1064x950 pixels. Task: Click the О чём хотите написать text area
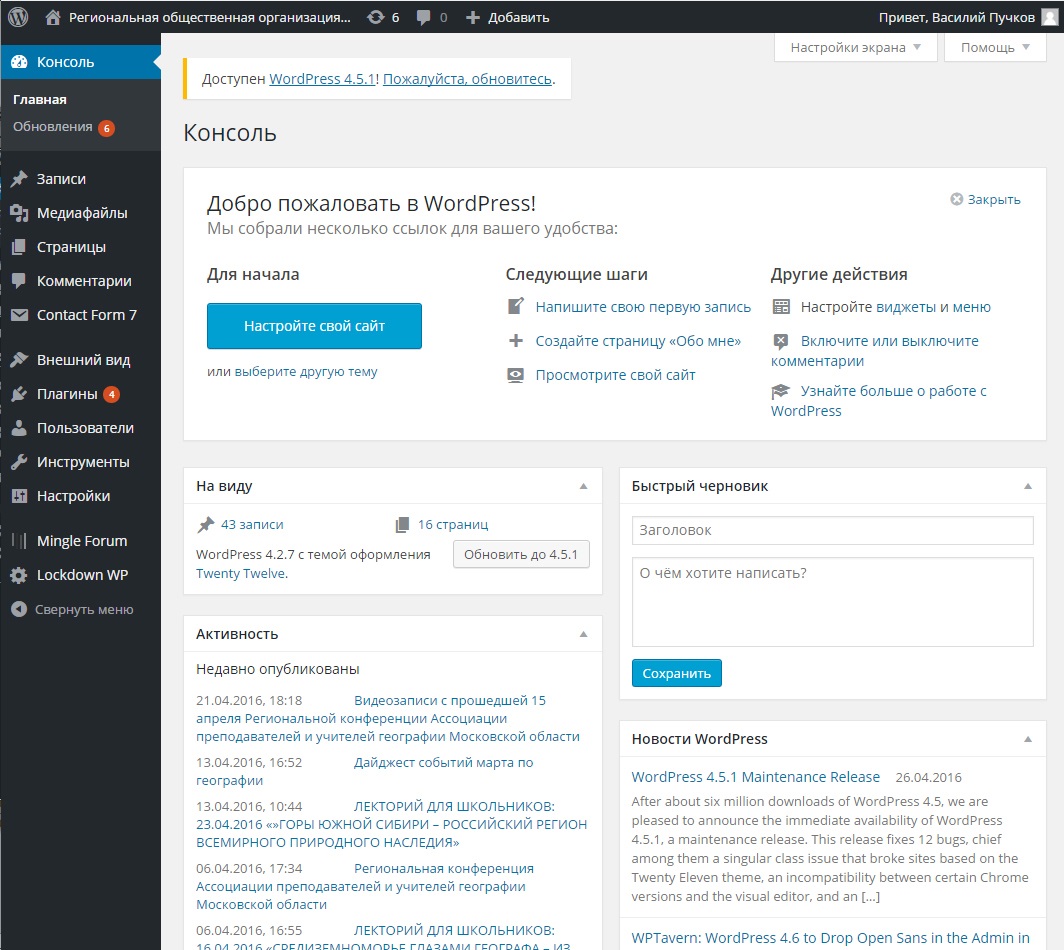tap(833, 602)
